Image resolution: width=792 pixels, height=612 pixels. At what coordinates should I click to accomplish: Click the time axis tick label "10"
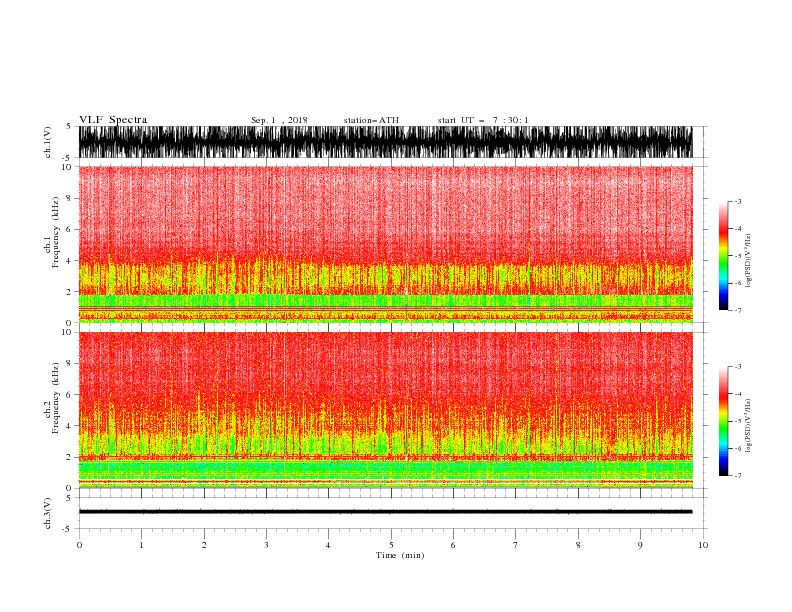[x=703, y=545]
